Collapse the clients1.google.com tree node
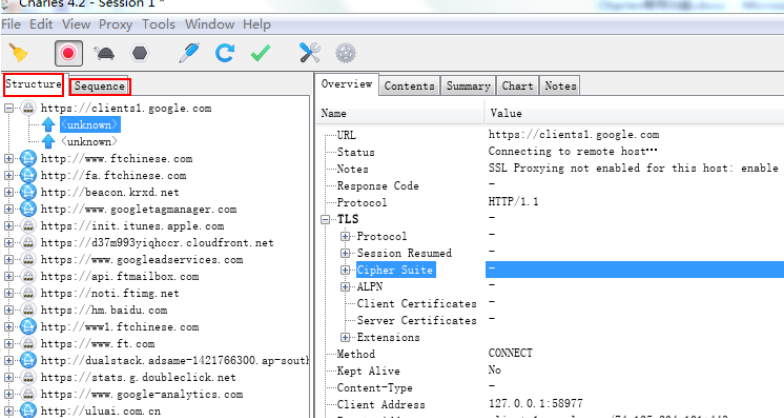Viewport: 784px width, 418px height. click(8, 108)
